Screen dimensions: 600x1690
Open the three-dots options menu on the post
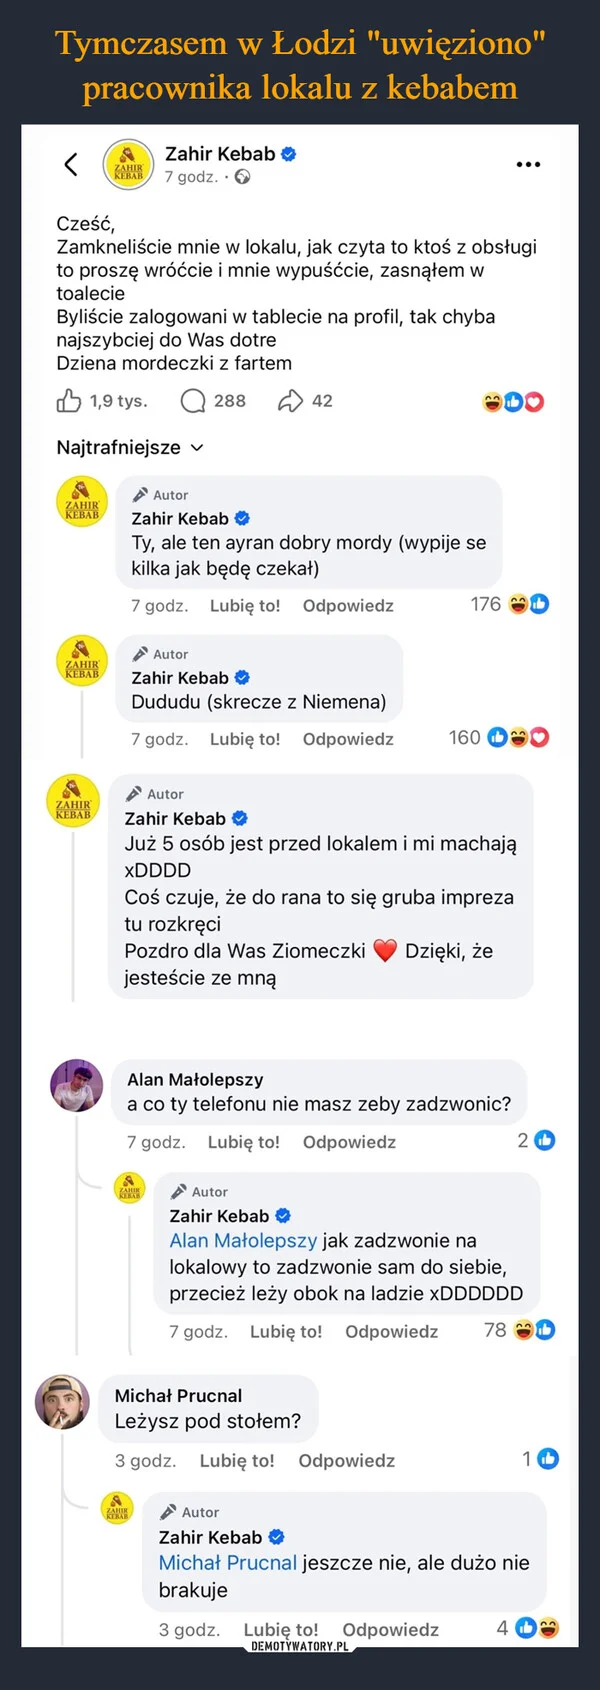(x=527, y=162)
